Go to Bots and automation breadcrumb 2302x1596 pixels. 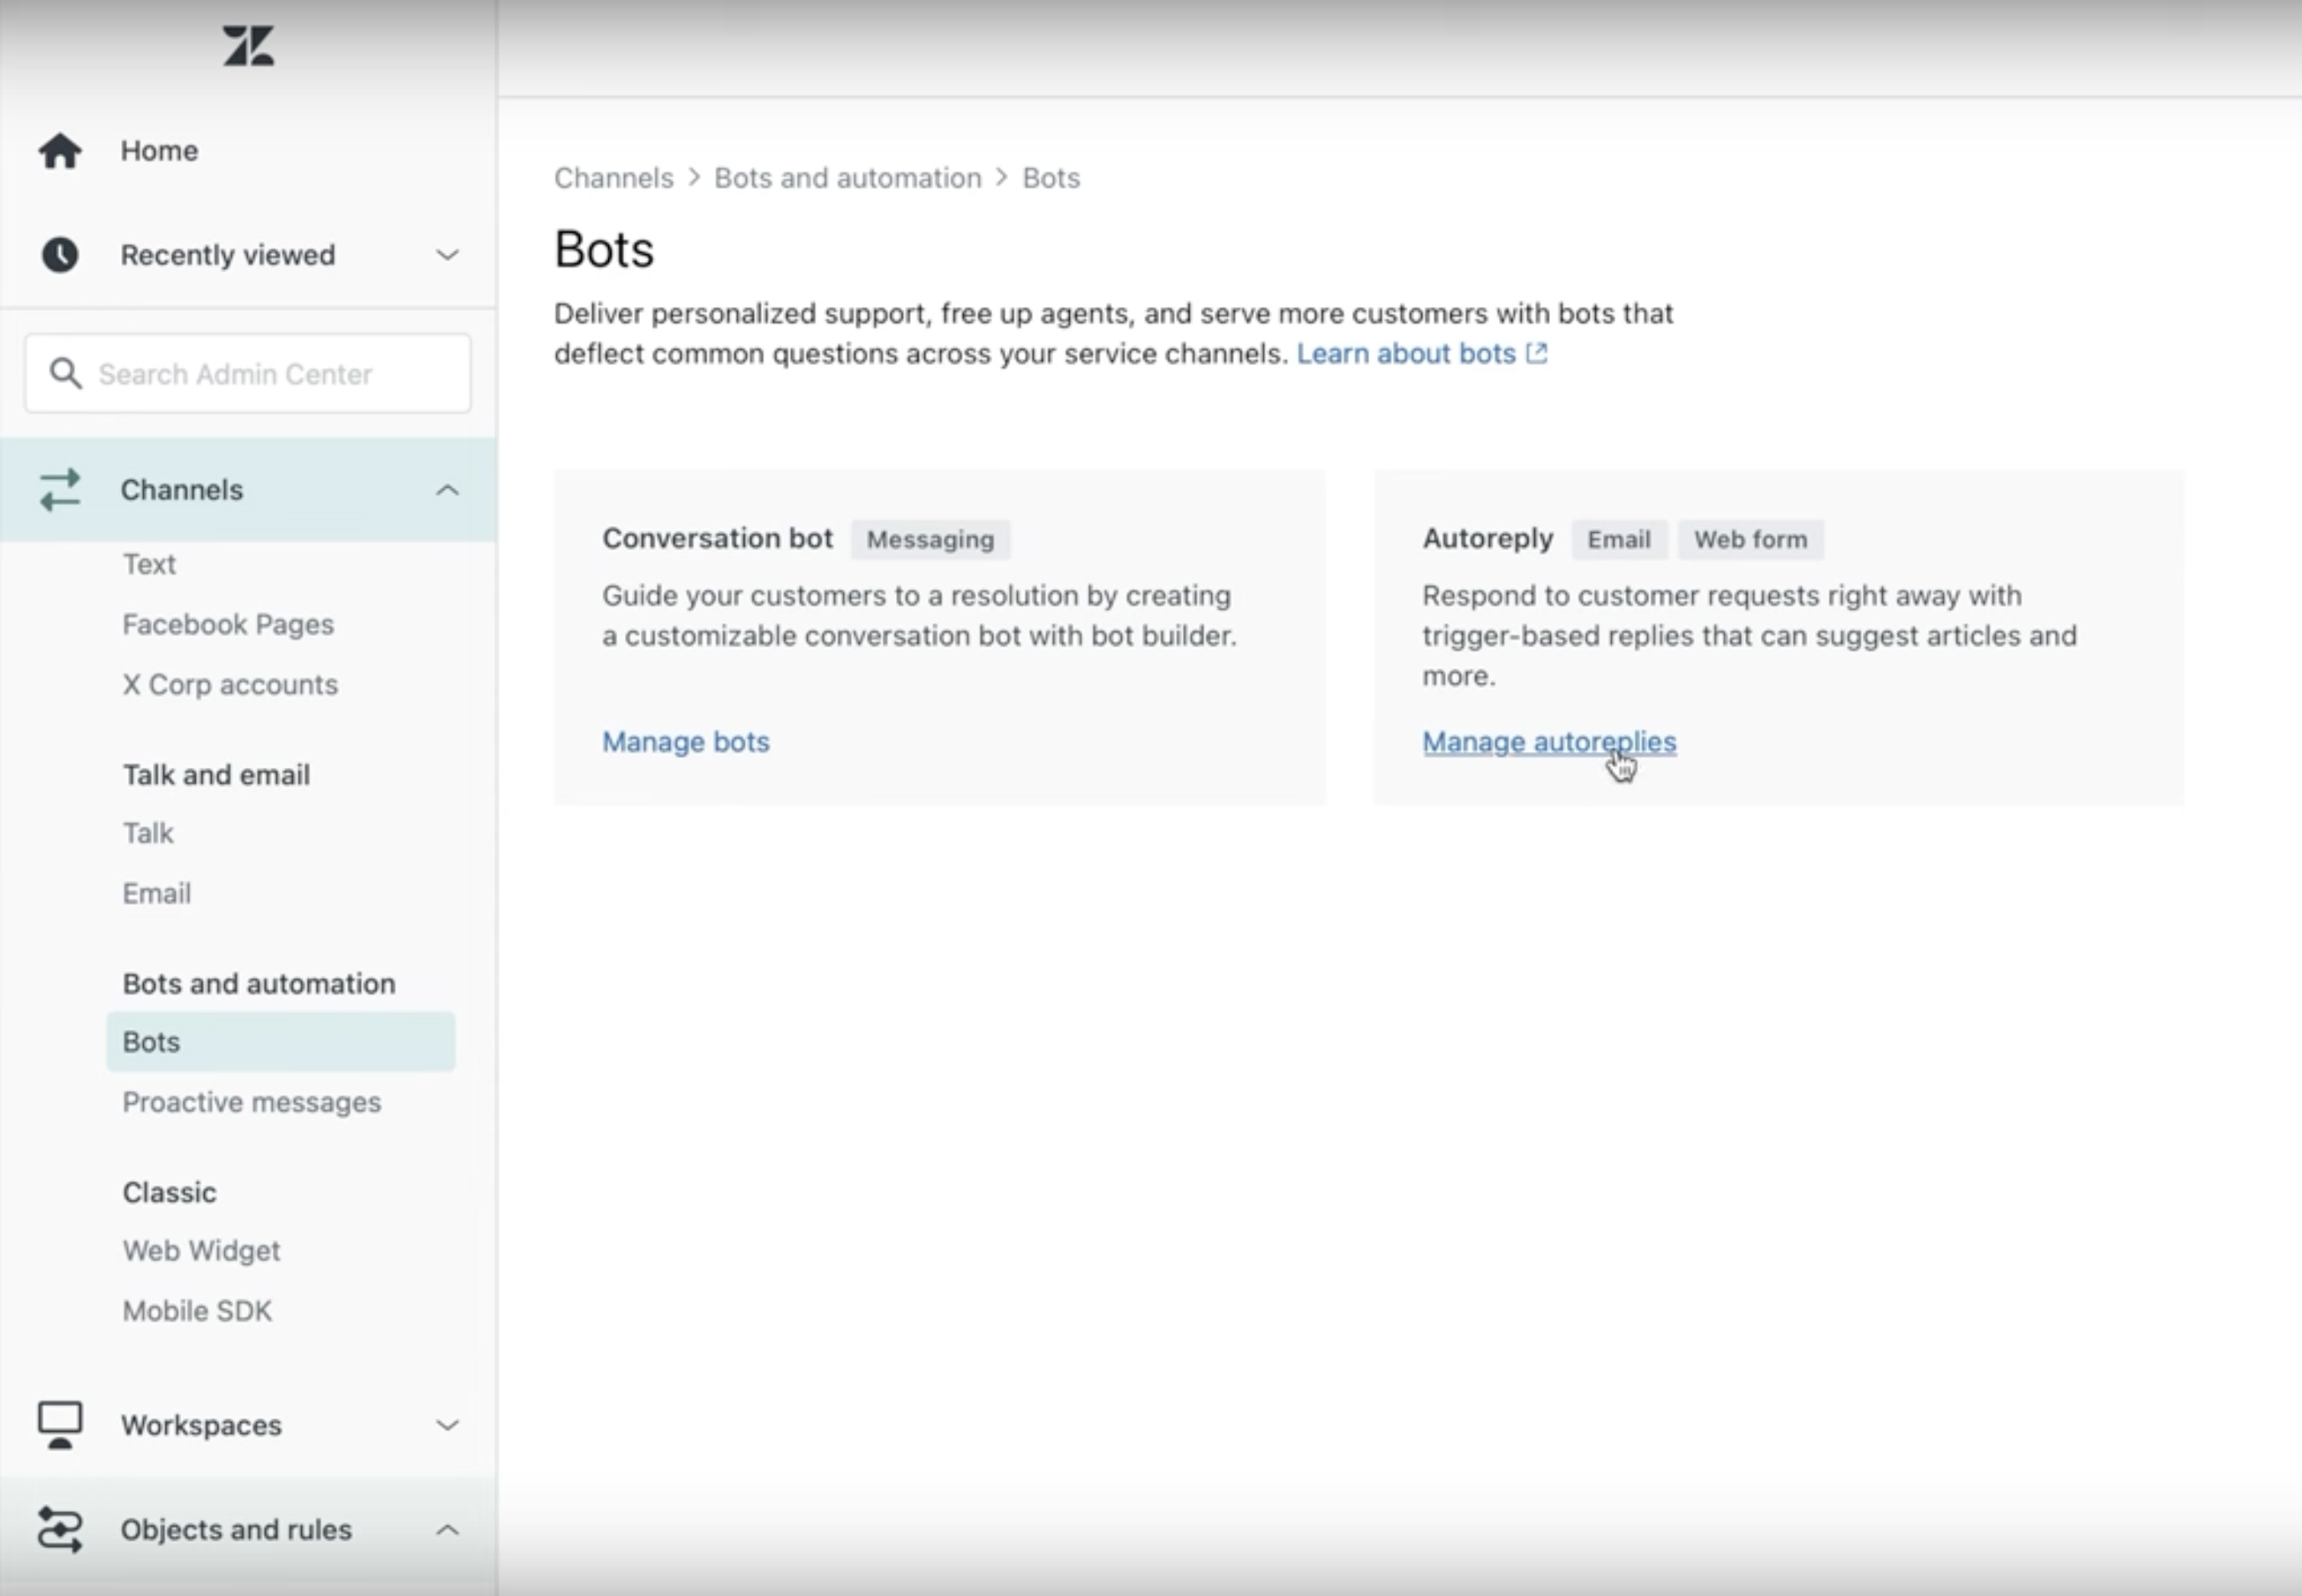tap(847, 178)
